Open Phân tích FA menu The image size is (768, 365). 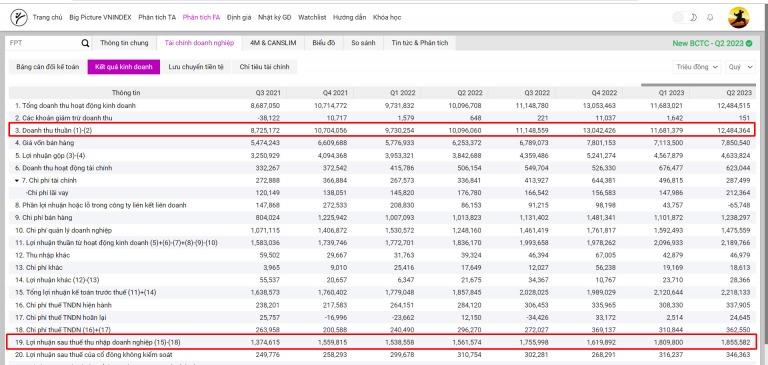click(201, 18)
